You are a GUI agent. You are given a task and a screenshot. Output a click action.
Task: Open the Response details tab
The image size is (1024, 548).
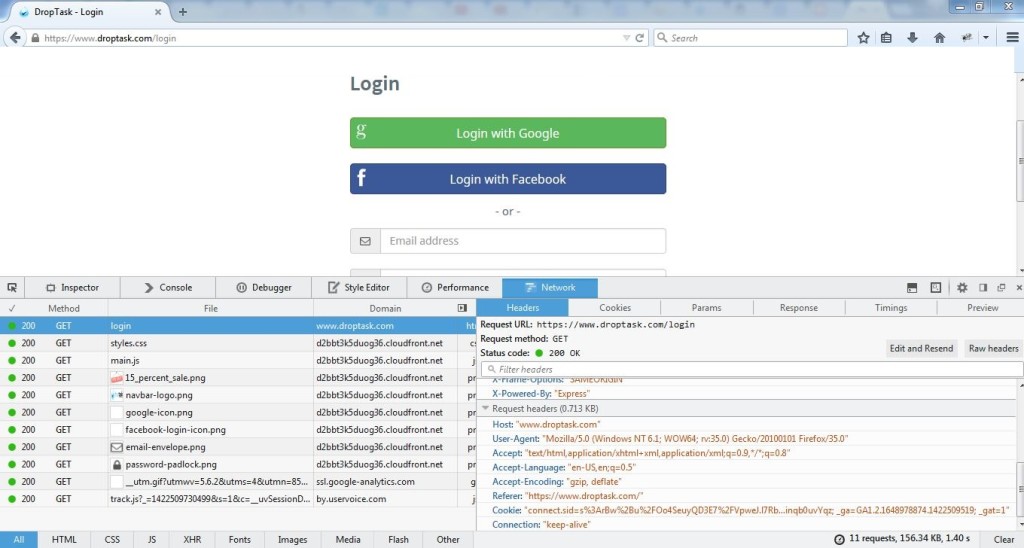click(799, 308)
